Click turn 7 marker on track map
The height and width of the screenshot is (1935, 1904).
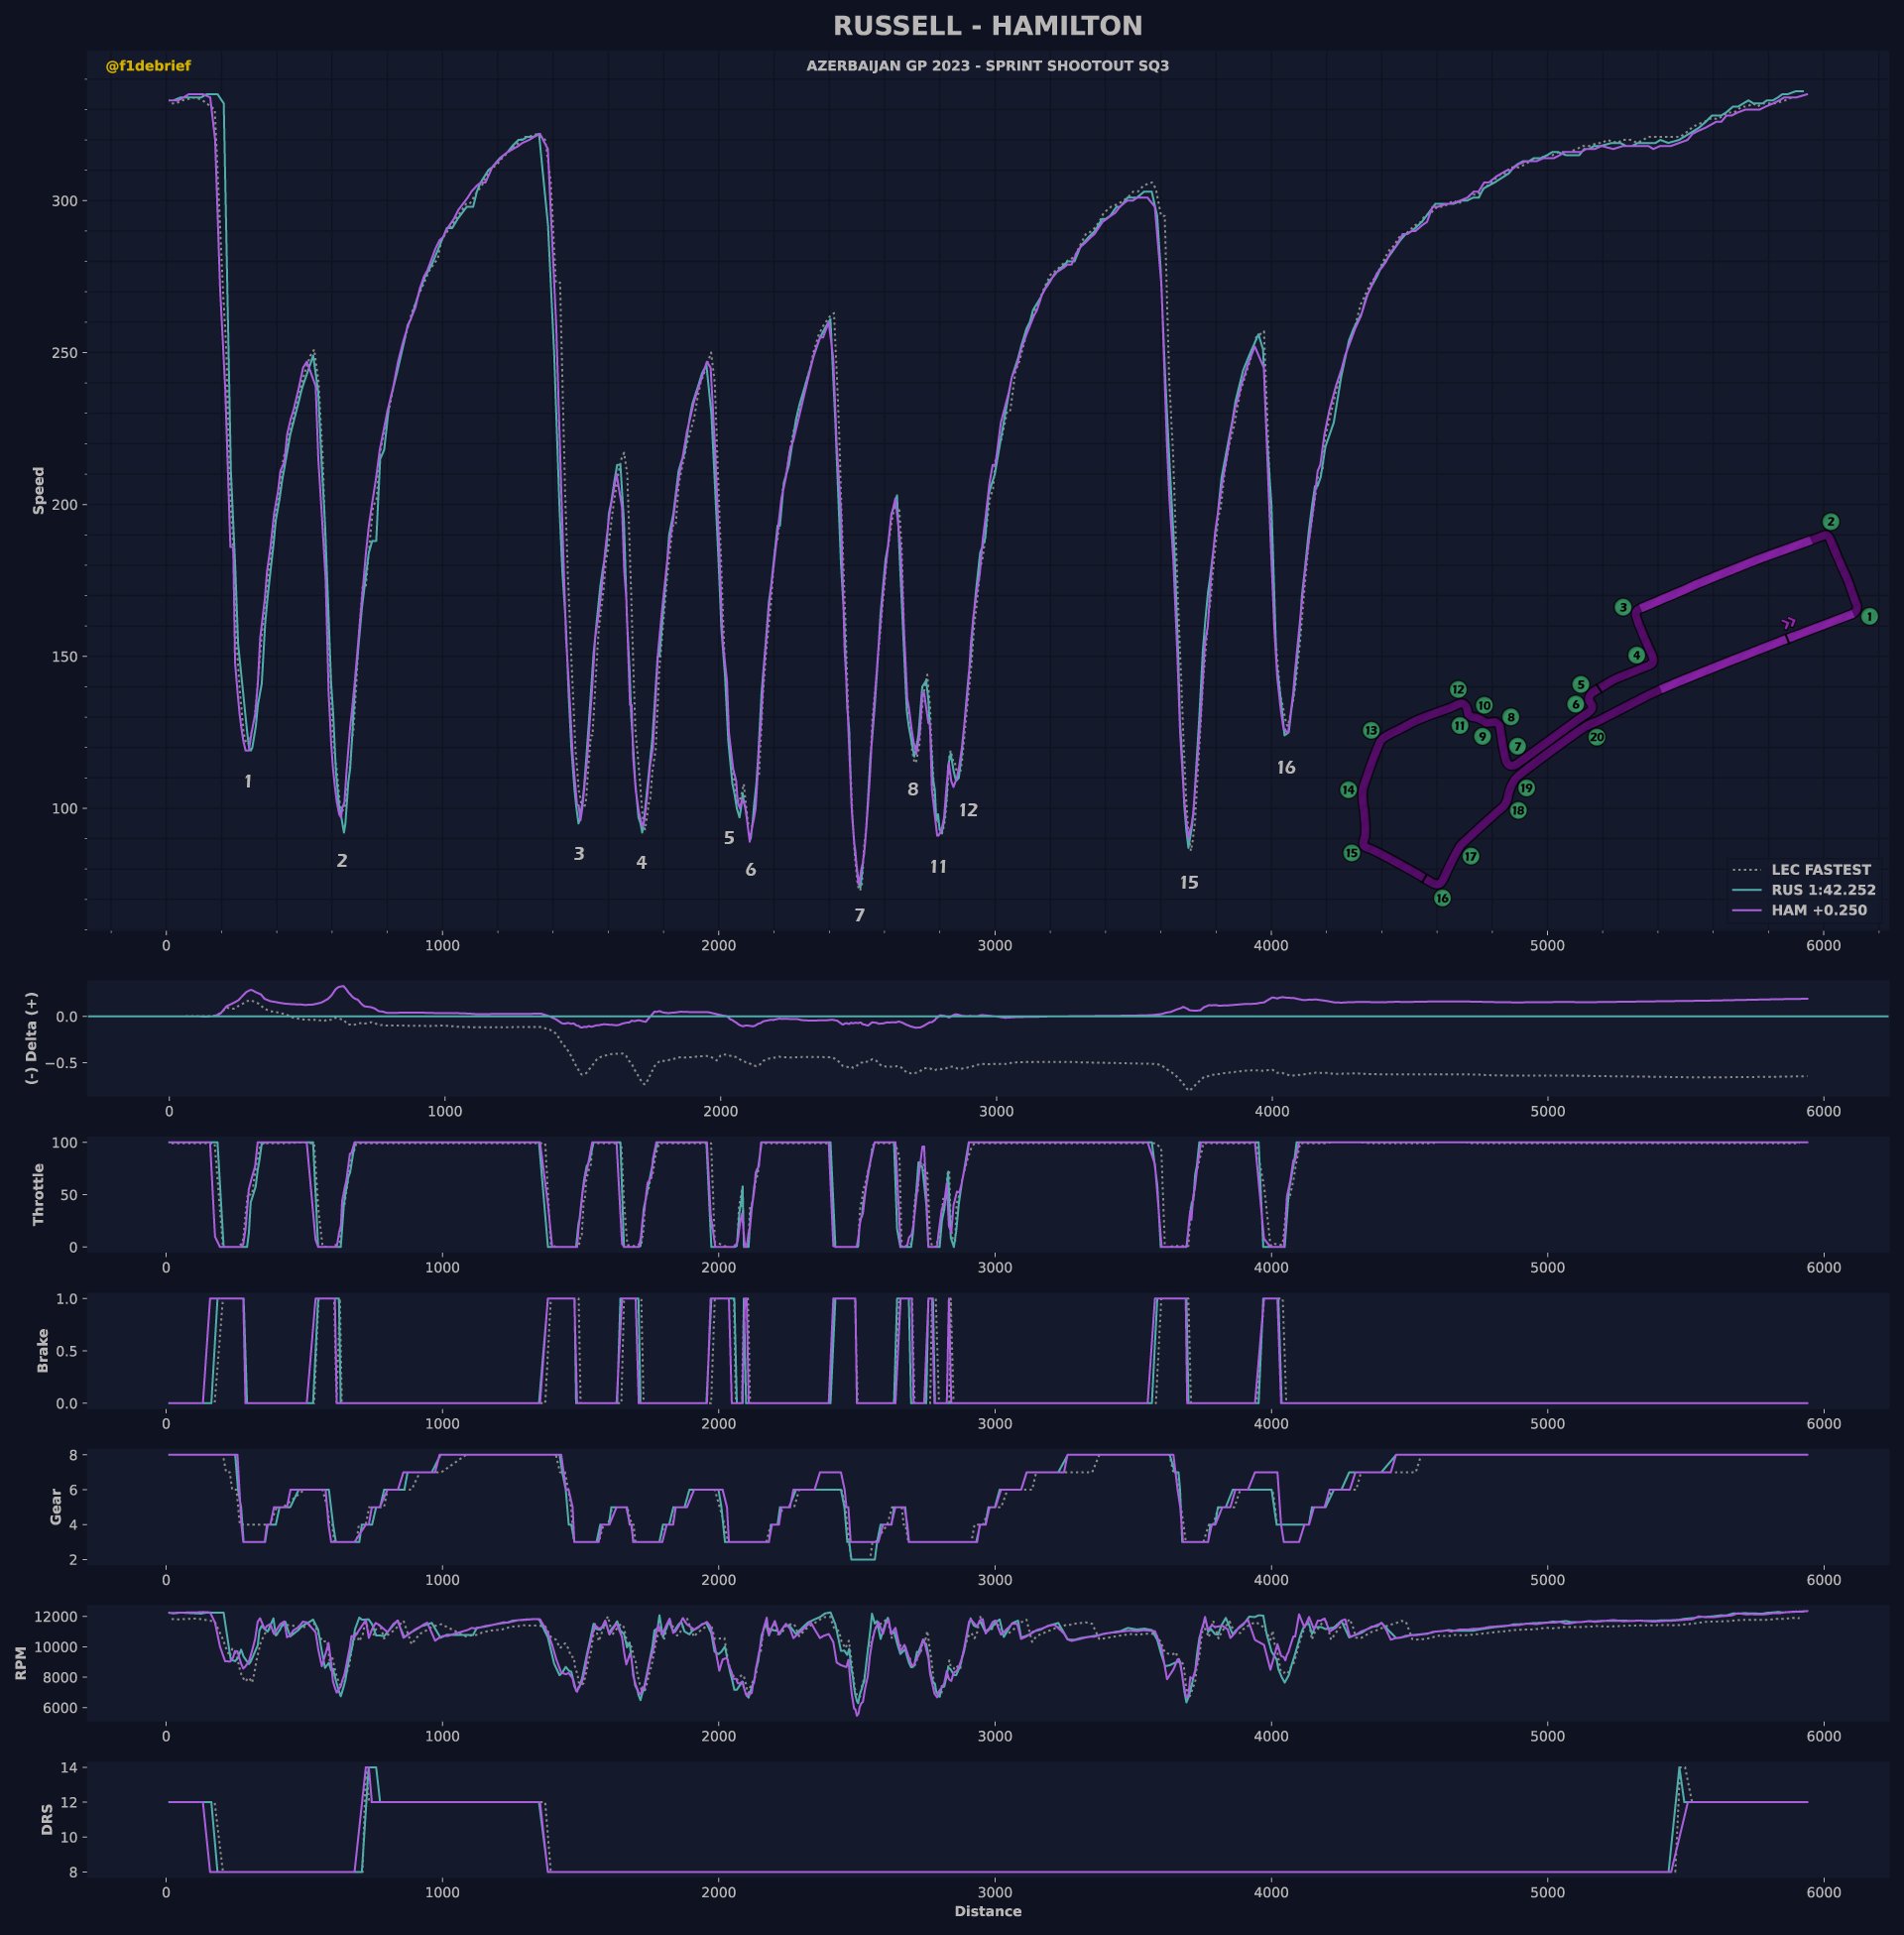coord(1517,747)
